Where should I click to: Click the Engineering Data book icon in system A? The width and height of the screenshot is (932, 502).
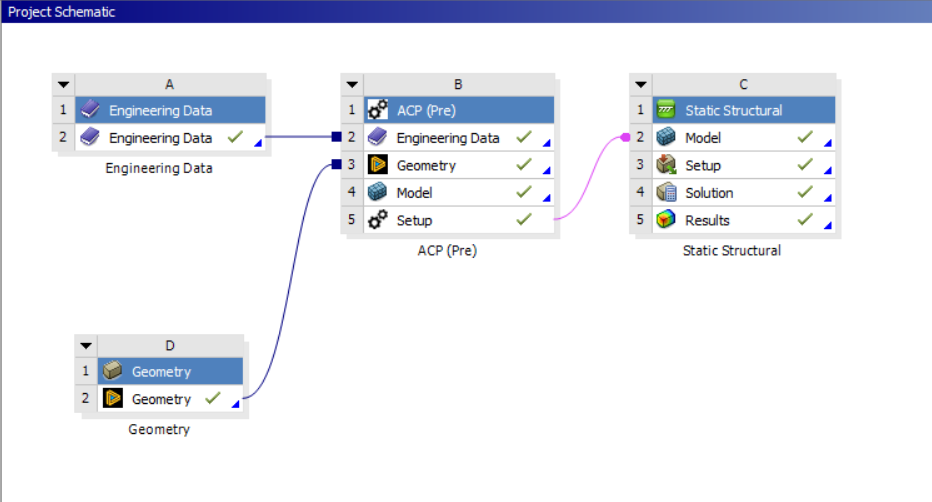[x=90, y=138]
